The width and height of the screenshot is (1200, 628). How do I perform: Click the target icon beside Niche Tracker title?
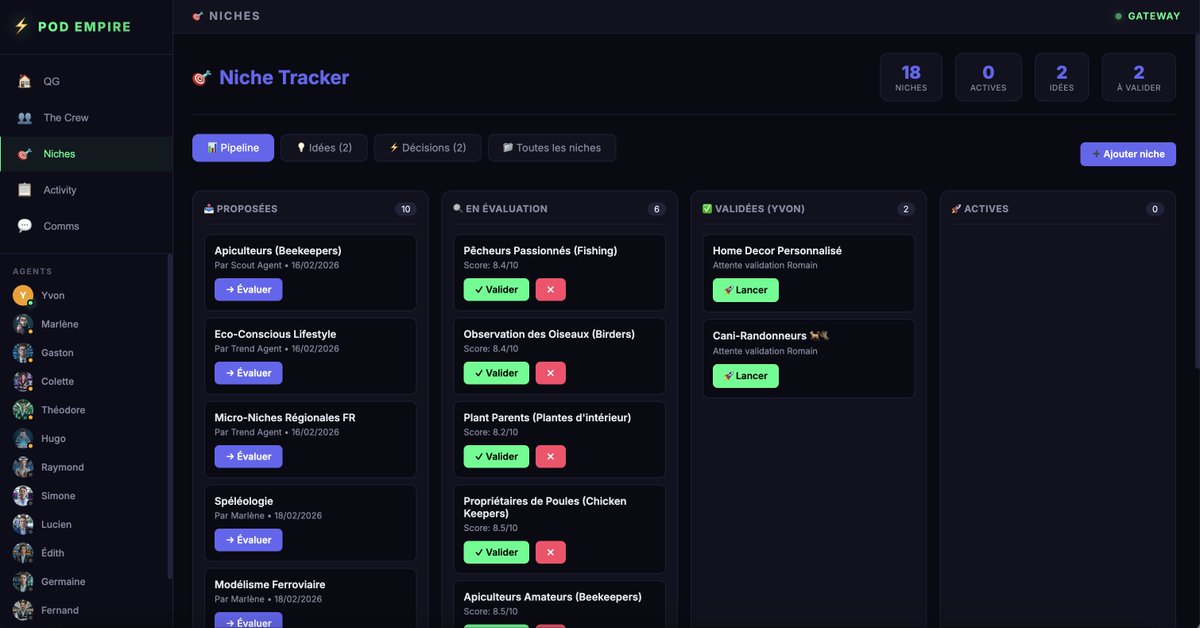tap(201, 78)
